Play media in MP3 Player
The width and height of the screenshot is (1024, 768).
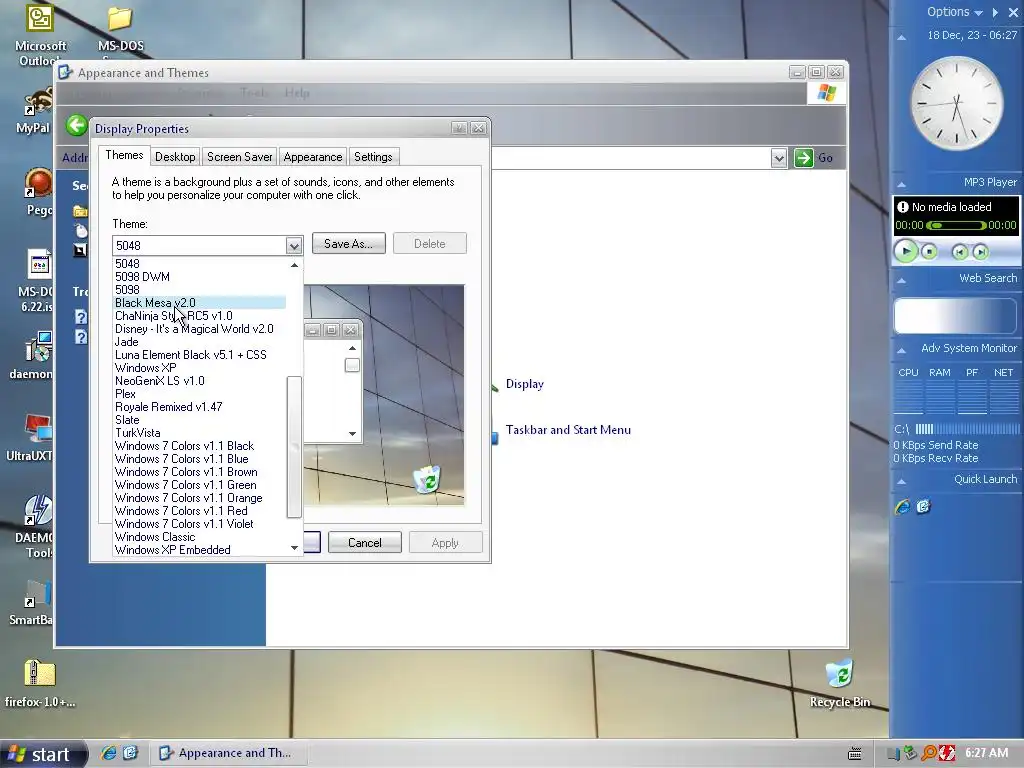click(906, 251)
